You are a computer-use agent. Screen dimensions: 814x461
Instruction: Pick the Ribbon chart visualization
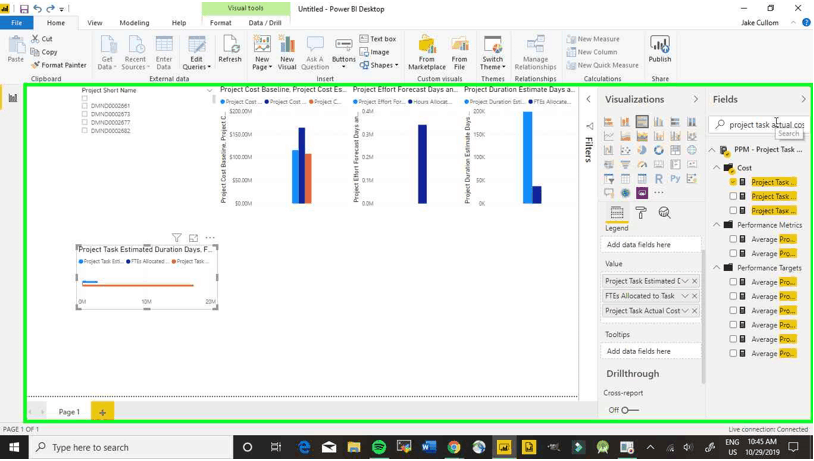pyautogui.click(x=691, y=136)
